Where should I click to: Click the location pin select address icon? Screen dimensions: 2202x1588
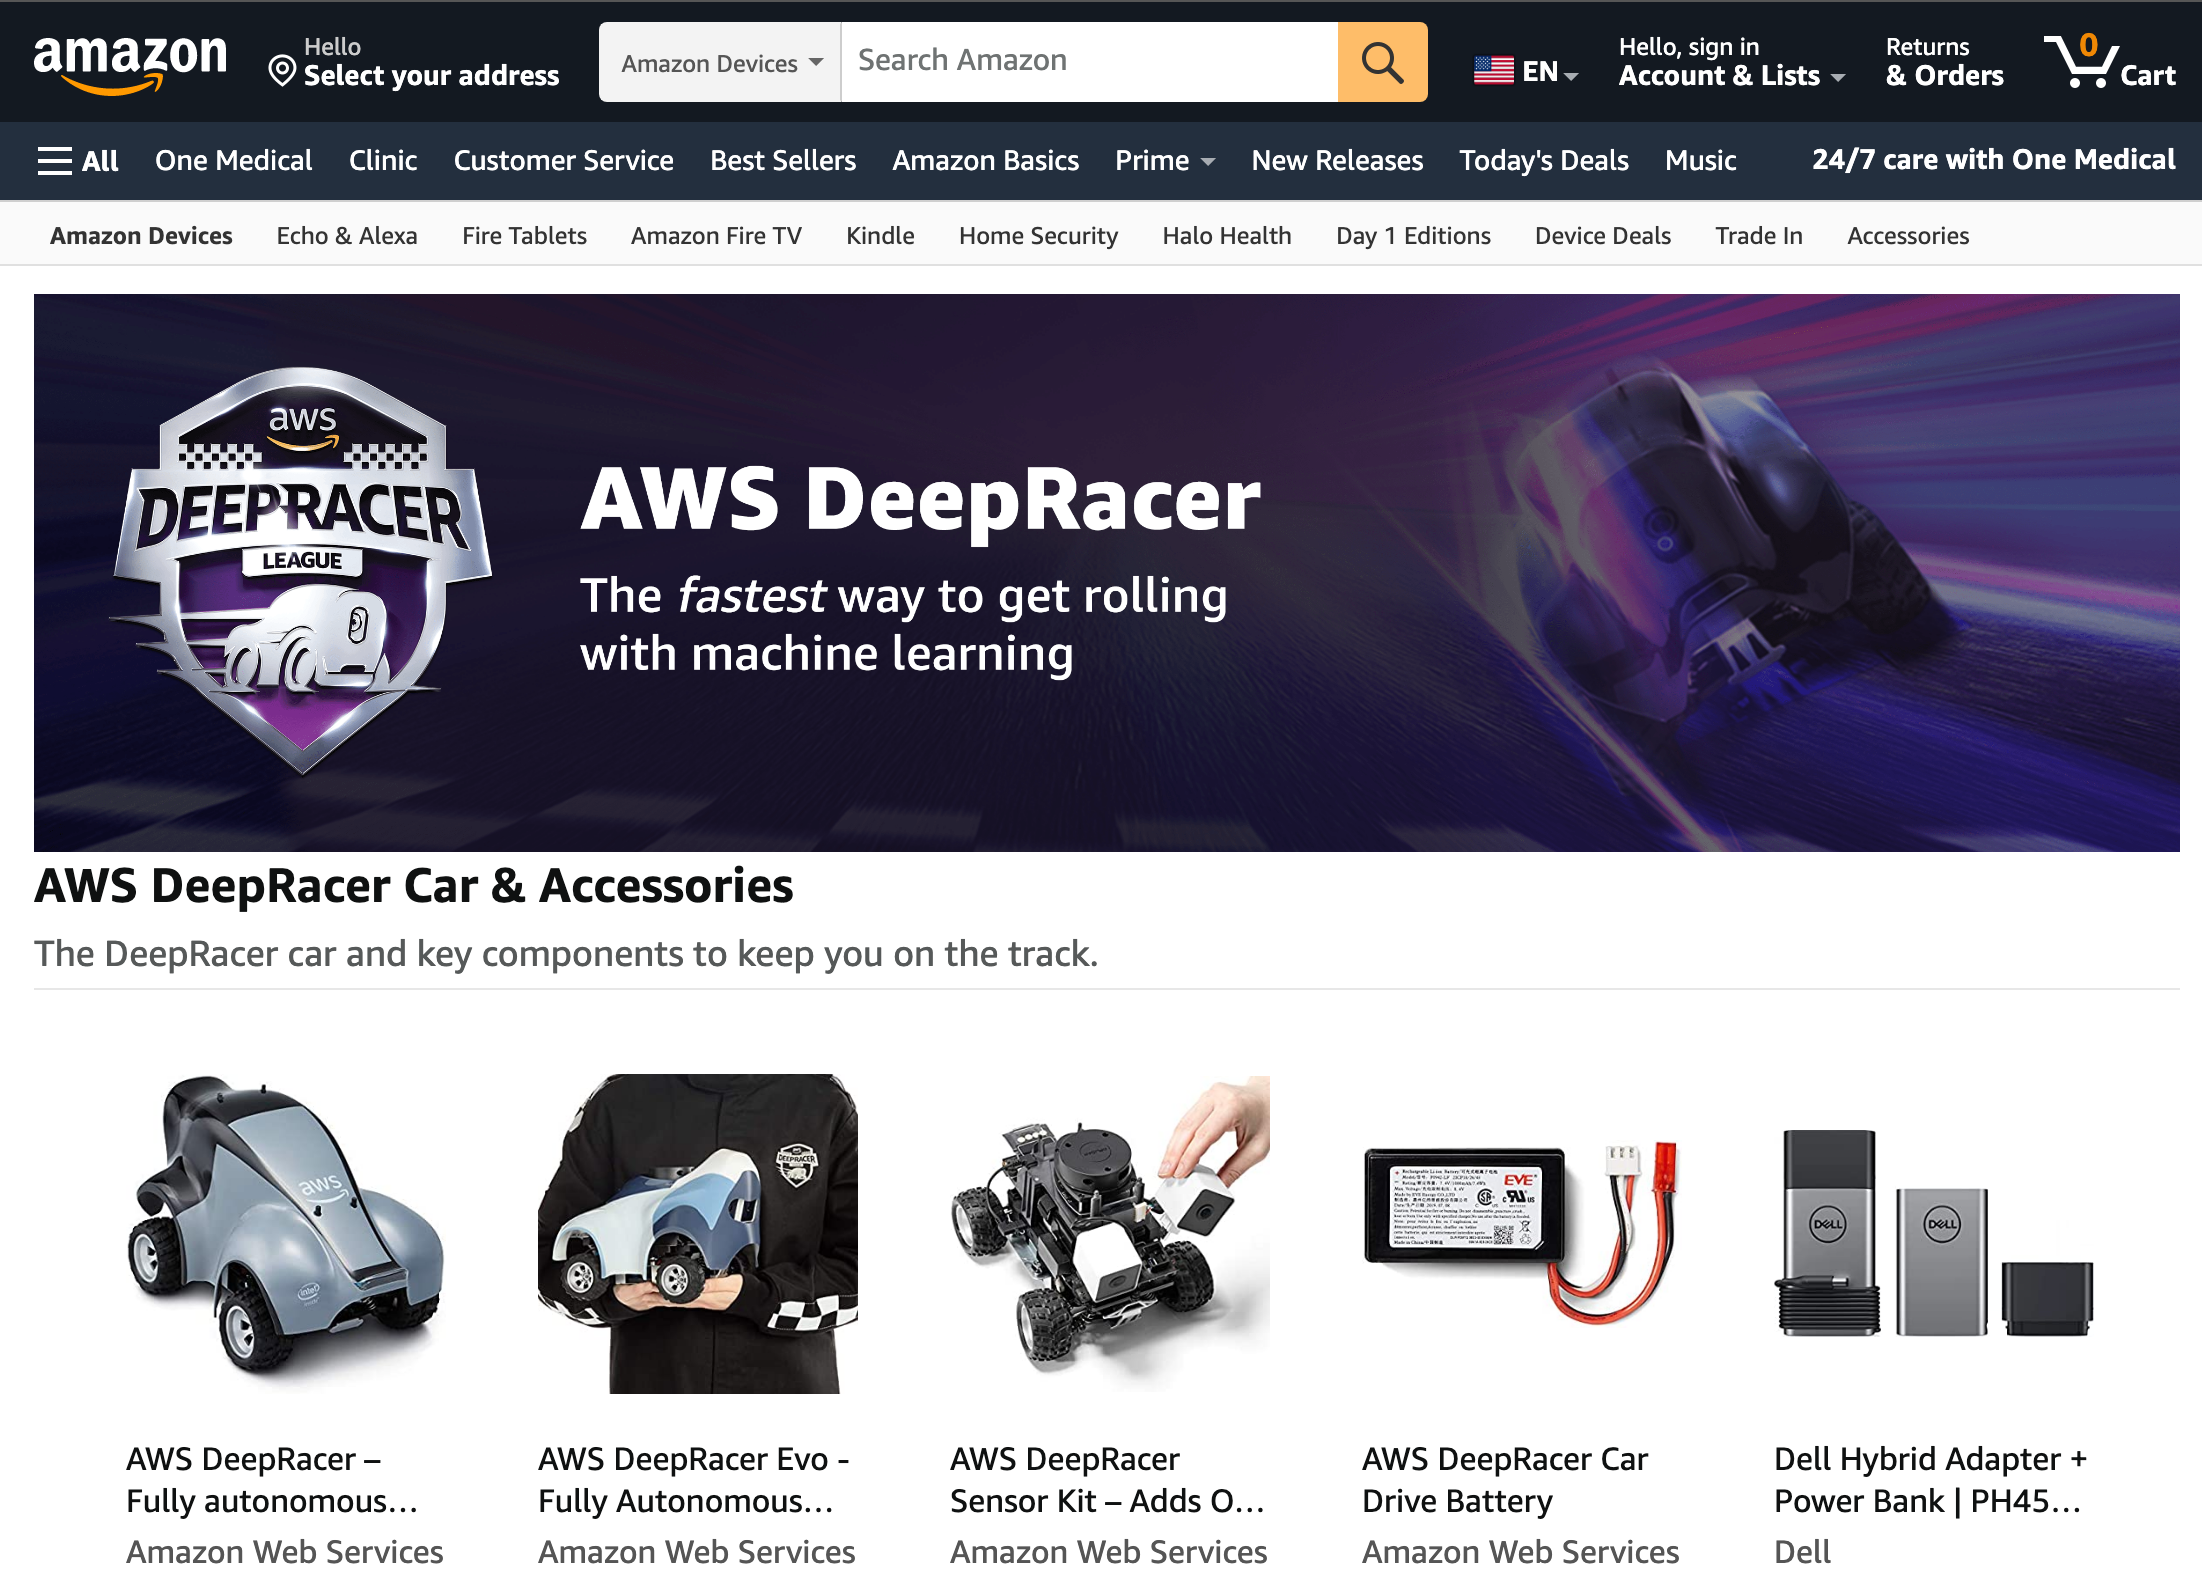tap(279, 68)
